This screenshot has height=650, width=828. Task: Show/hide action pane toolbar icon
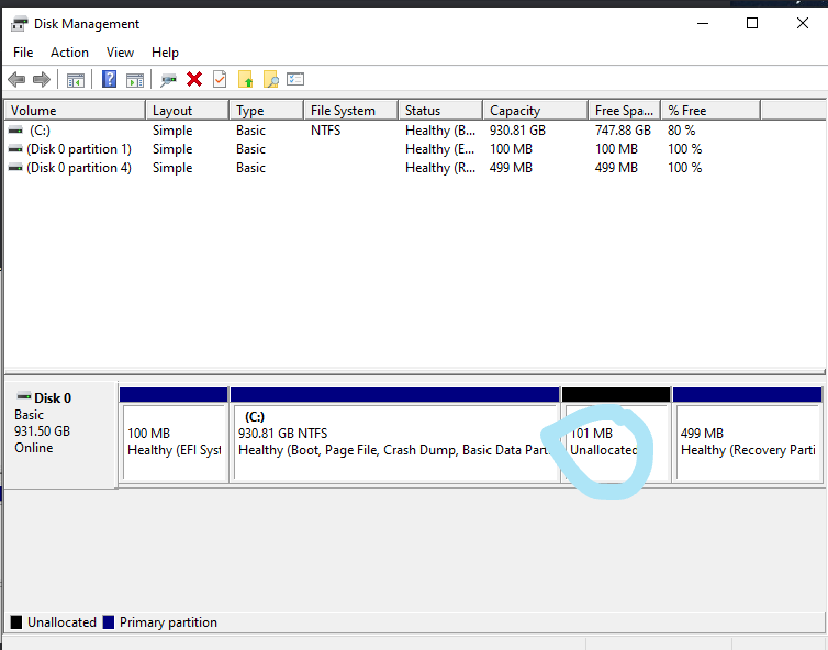click(x=135, y=80)
